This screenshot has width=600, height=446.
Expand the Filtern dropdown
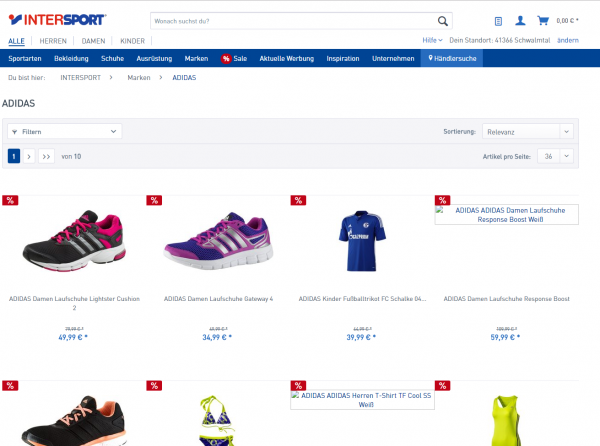coord(65,132)
